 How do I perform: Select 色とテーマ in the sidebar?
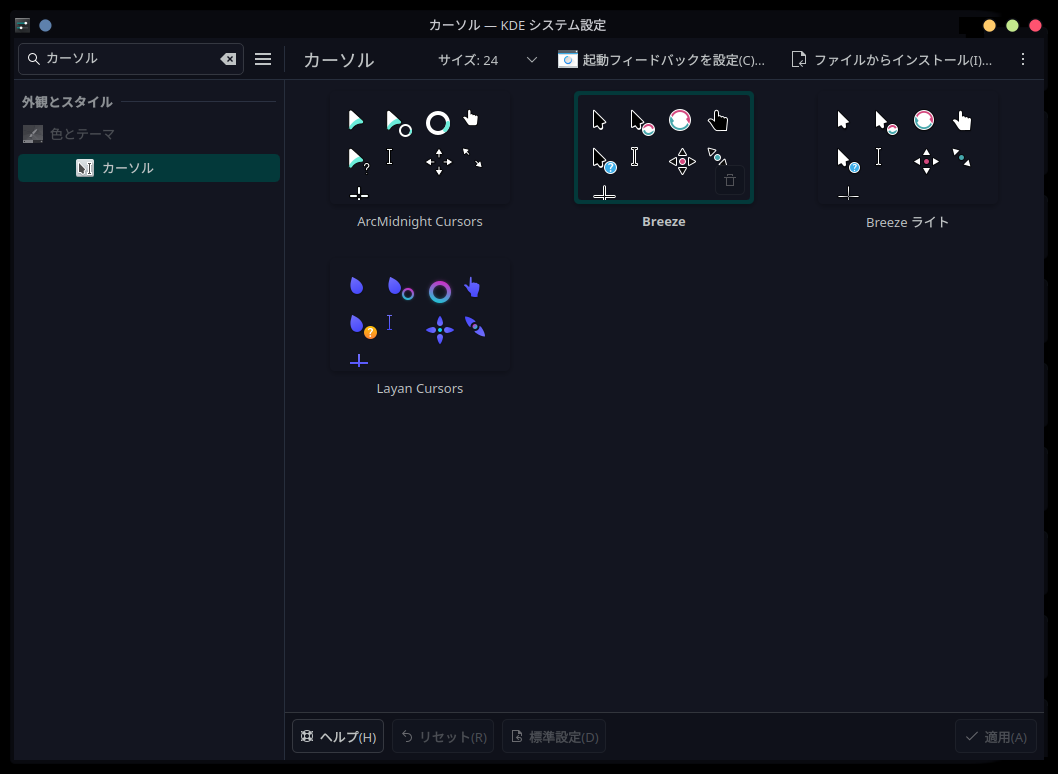tap(149, 134)
